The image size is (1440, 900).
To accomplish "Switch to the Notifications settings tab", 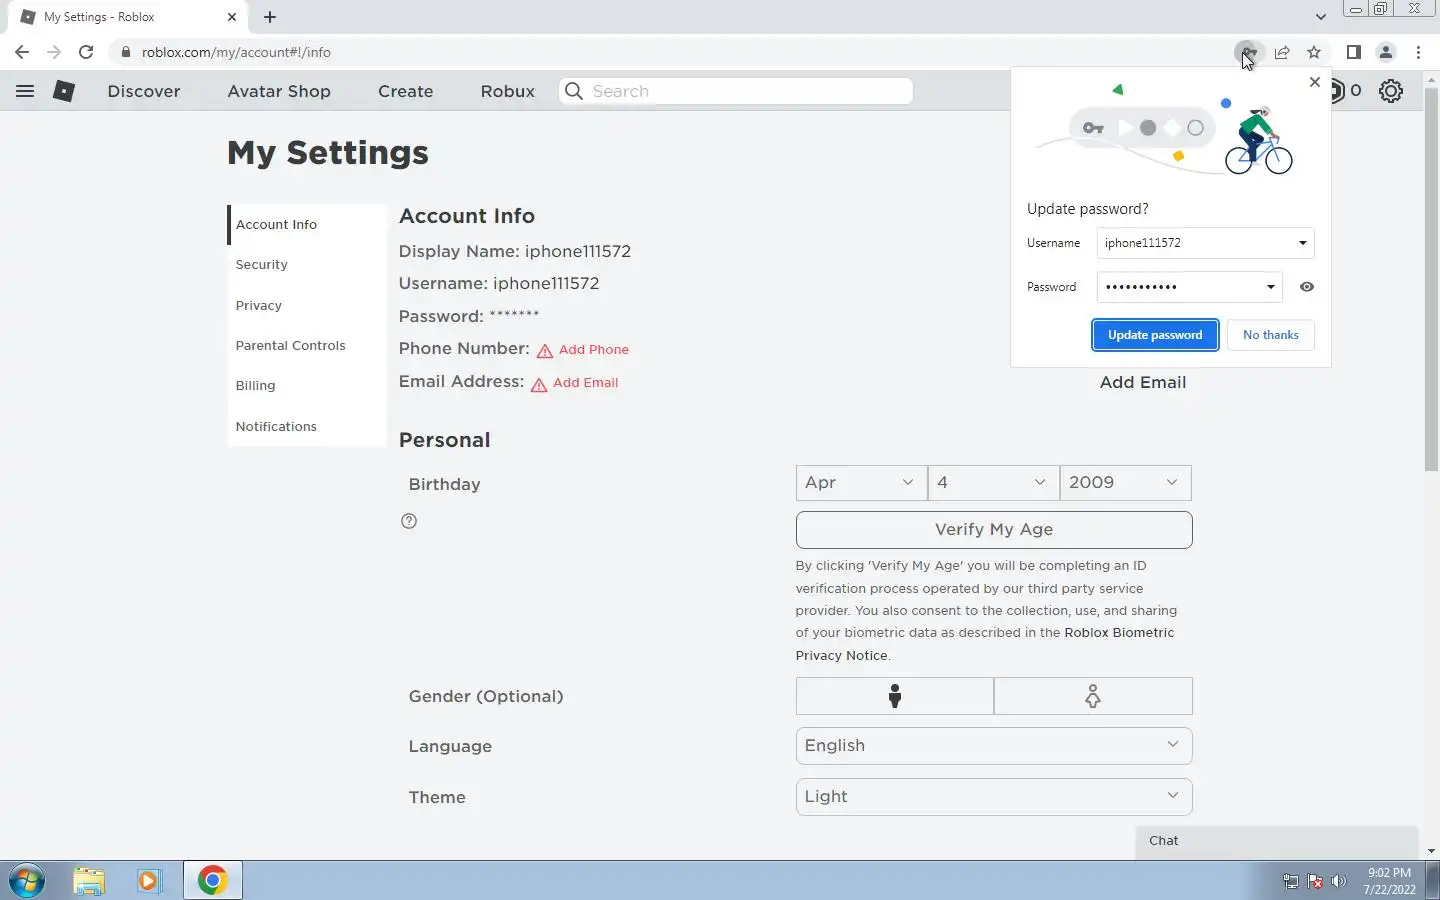I will point(306,427).
